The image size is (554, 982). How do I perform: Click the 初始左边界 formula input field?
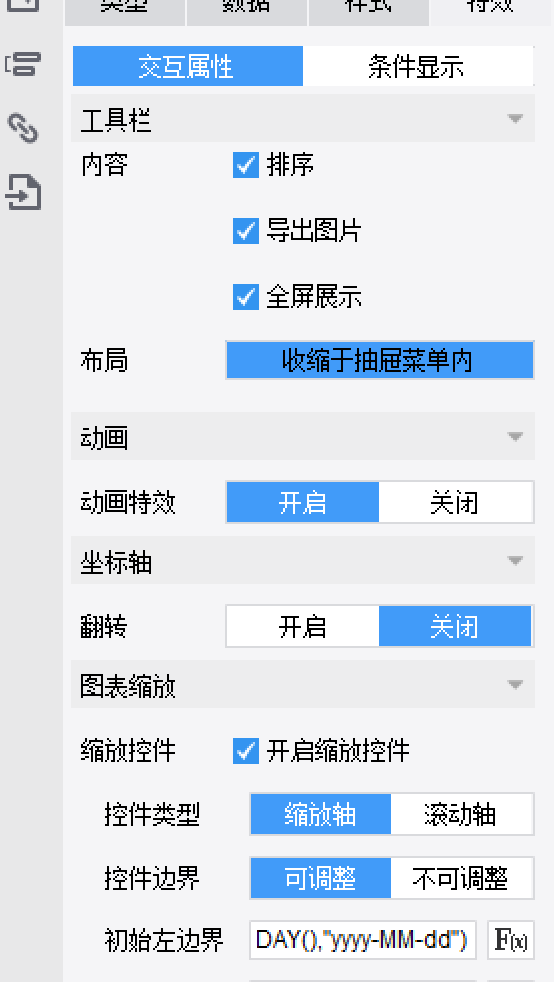(363, 939)
